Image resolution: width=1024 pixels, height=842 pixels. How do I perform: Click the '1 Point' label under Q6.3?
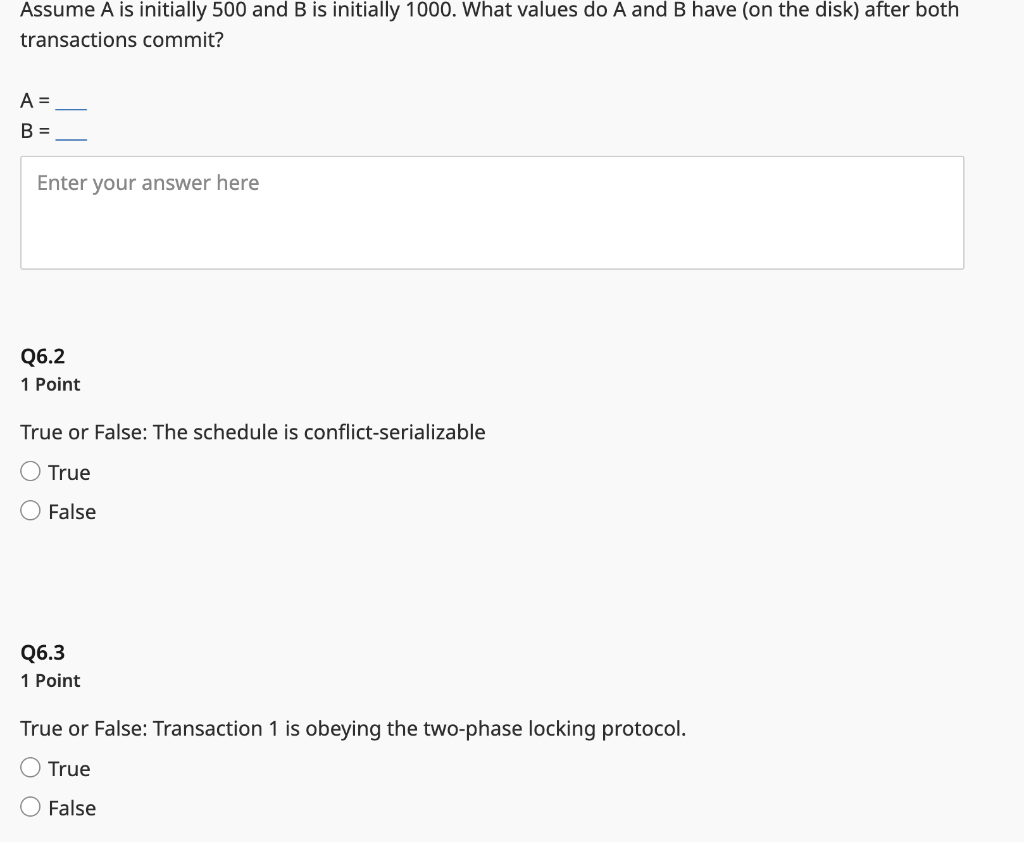[49, 680]
